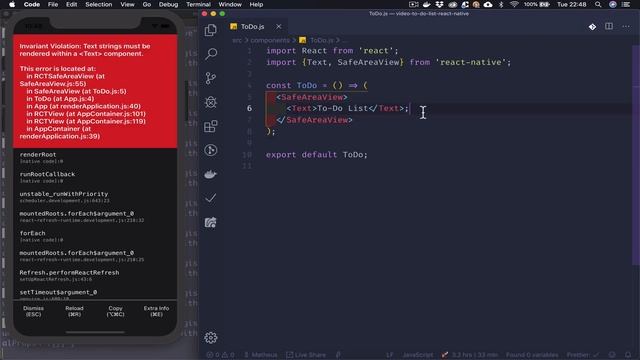Close the ToDo.js tab
This screenshot has height=360, width=640.
click(279, 27)
